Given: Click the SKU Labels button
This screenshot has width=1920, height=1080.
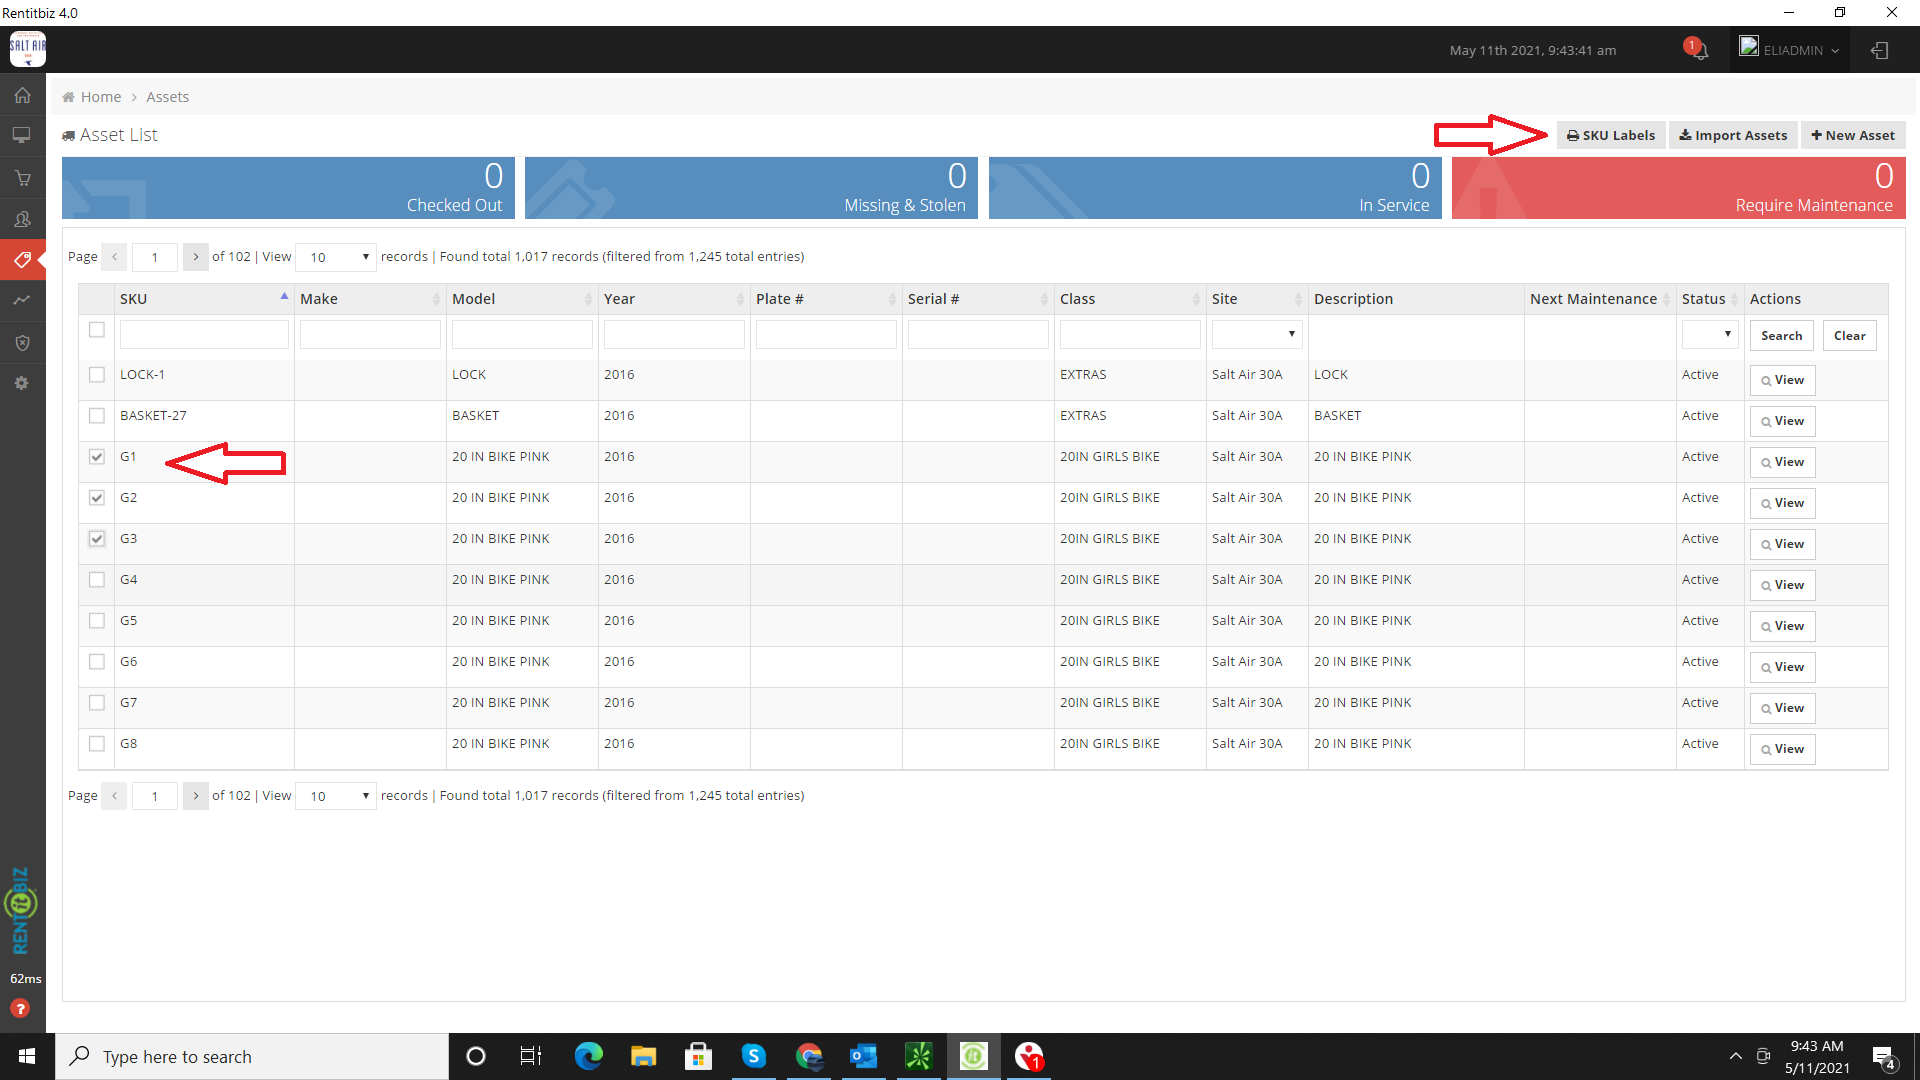Looking at the screenshot, I should (x=1611, y=135).
